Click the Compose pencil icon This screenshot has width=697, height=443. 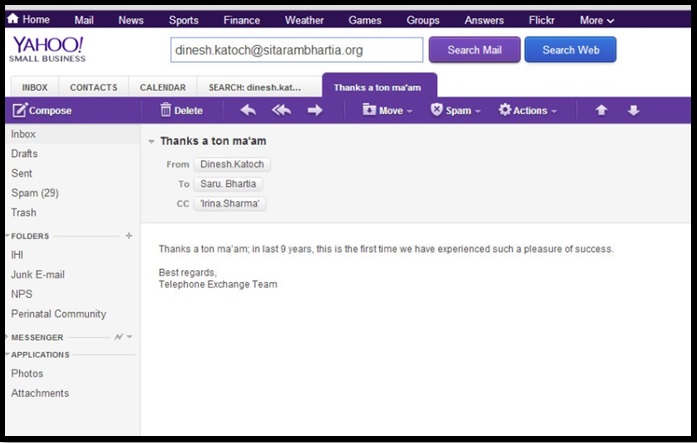click(20, 110)
